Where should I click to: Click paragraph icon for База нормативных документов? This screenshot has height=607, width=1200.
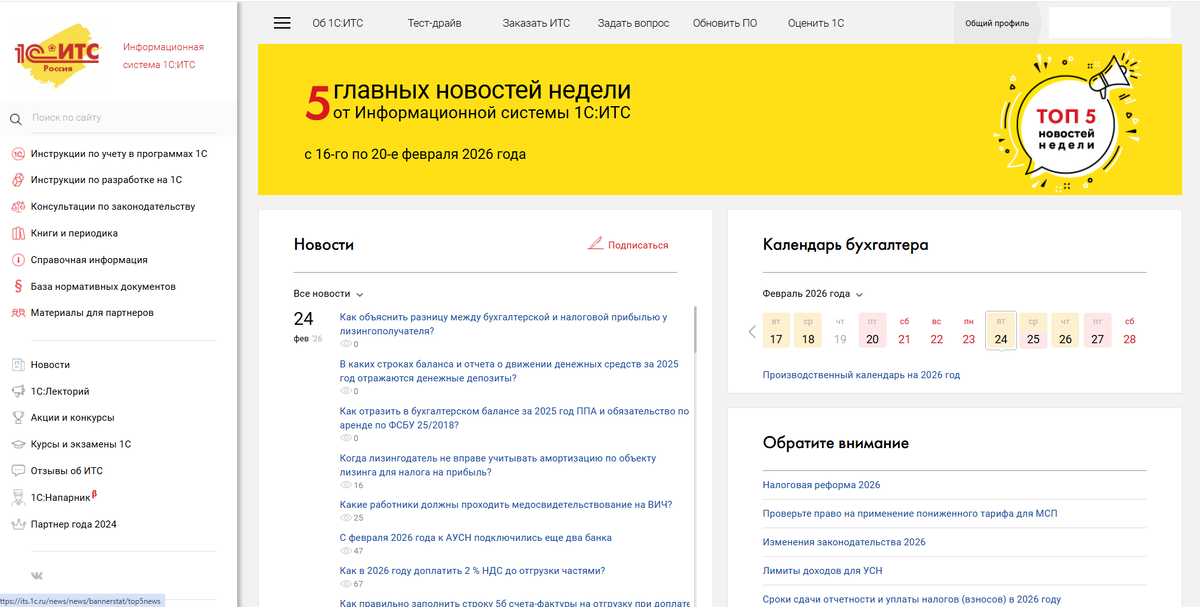(x=18, y=286)
